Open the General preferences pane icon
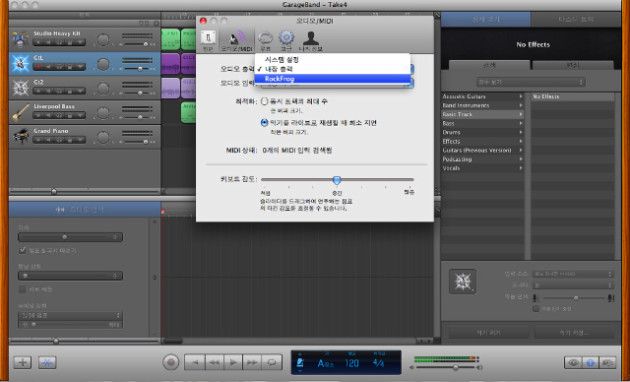Viewport: 630px width, 382px height. click(208, 40)
